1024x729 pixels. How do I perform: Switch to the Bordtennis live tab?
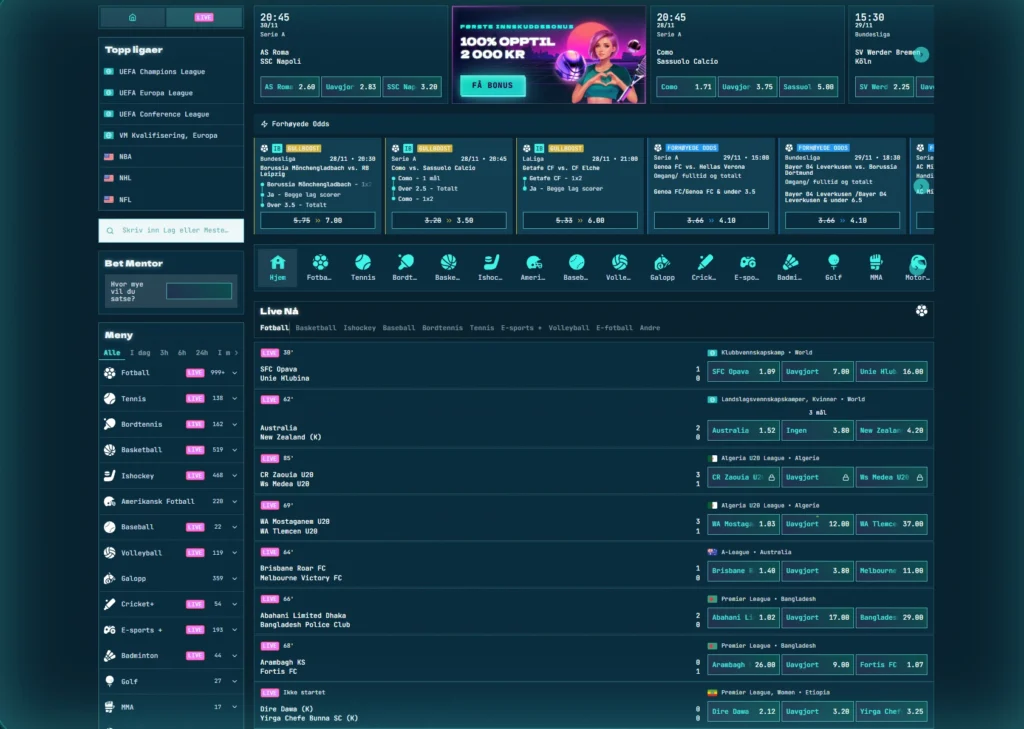[442, 328]
